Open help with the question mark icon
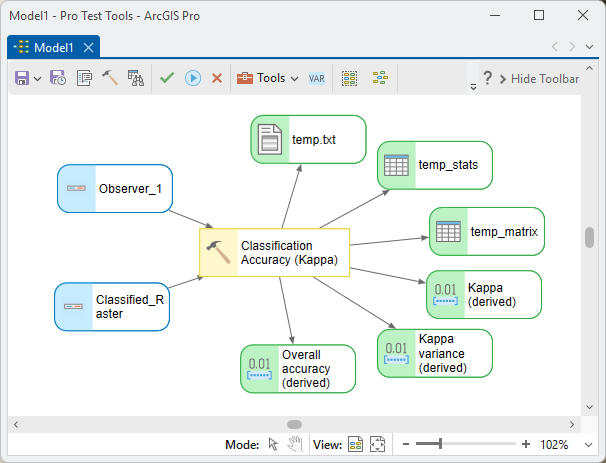 (488, 78)
